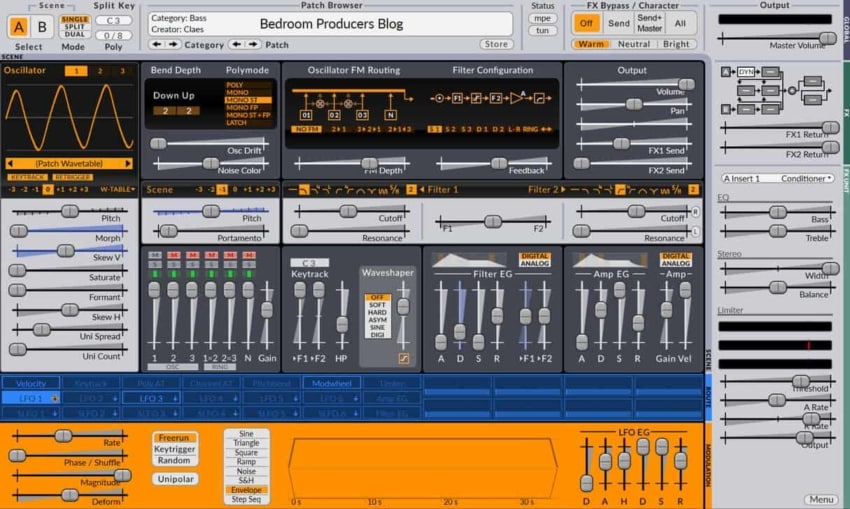Choose the Step Seq LFO shape
The height and width of the screenshot is (509, 850).
tap(246, 498)
